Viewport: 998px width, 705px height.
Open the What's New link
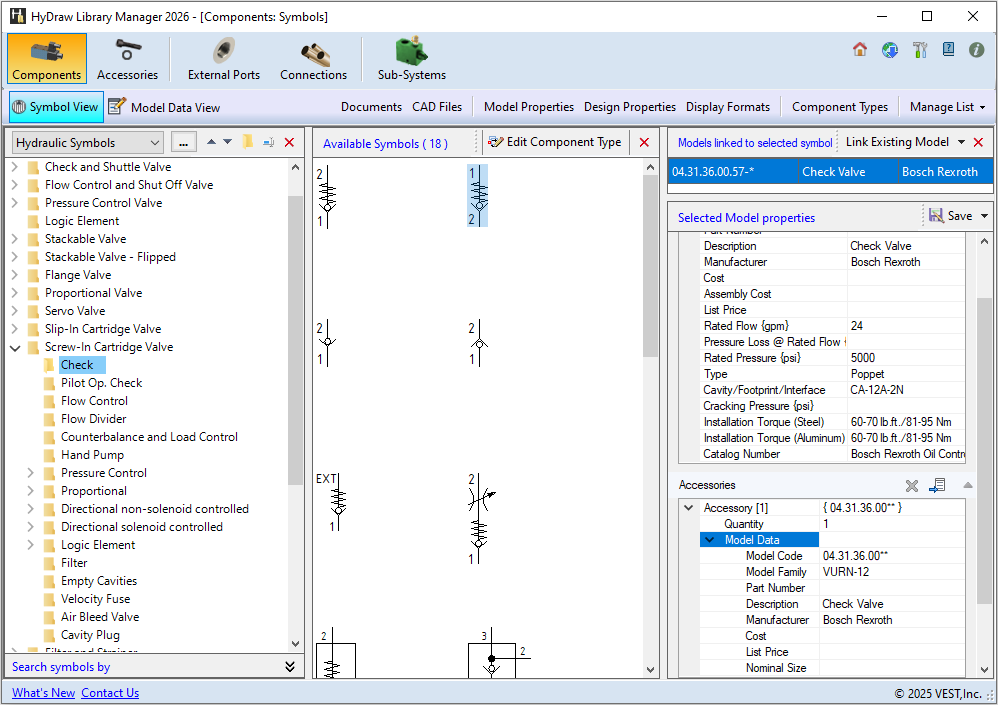click(43, 693)
